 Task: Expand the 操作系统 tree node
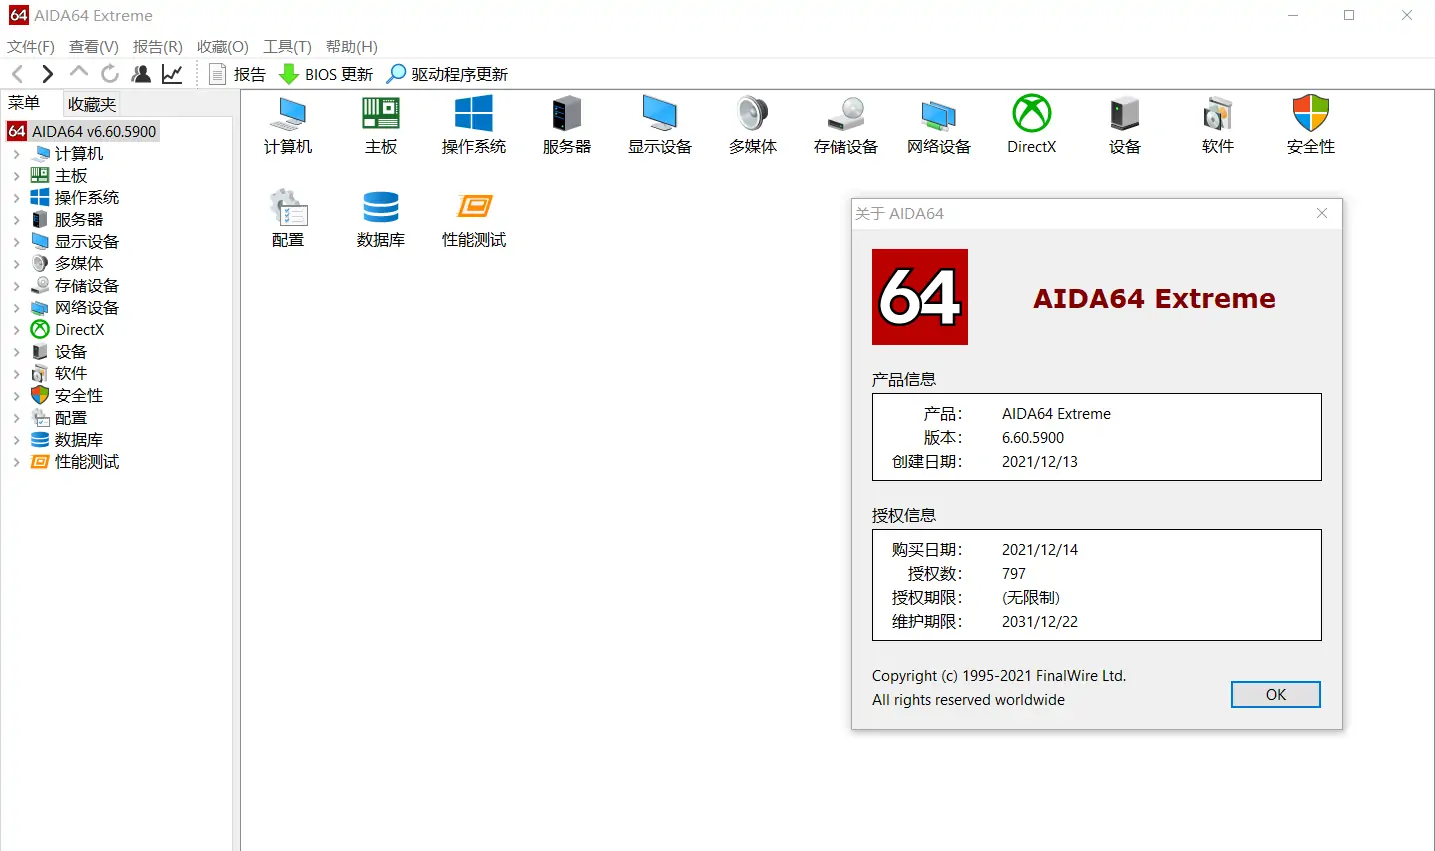(x=16, y=198)
